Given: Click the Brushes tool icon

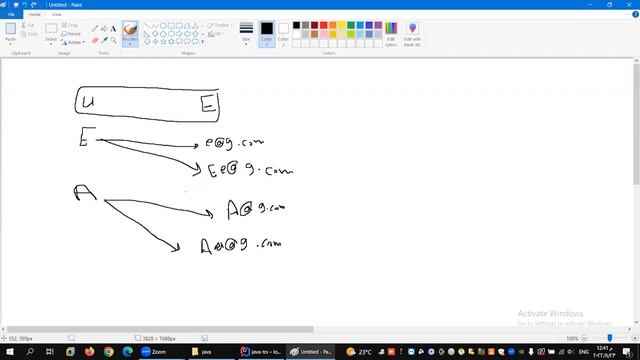Looking at the screenshot, I should point(130,29).
